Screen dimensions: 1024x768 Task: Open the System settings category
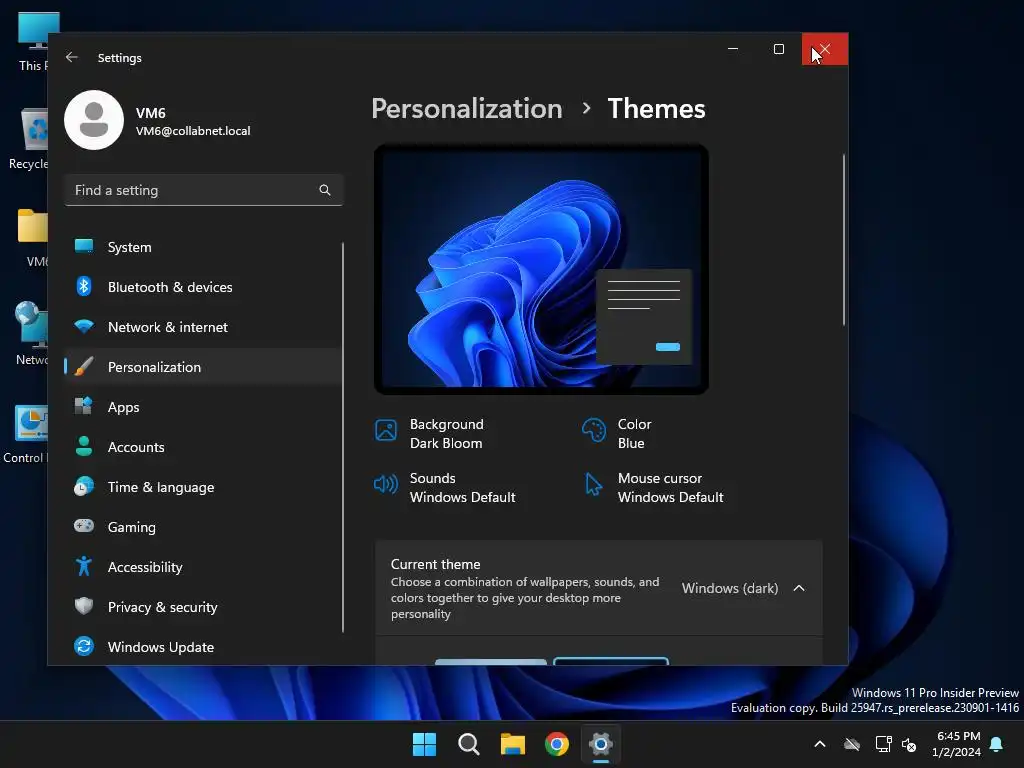tap(202, 247)
